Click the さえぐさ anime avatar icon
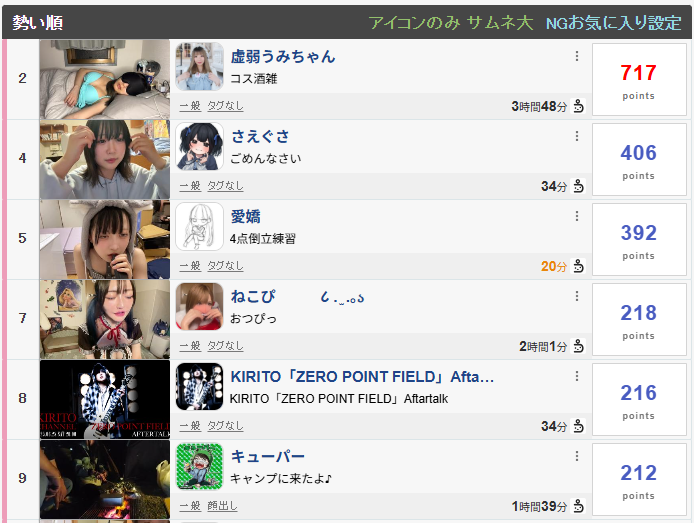Image resolution: width=694 pixels, height=523 pixels. pos(200,146)
